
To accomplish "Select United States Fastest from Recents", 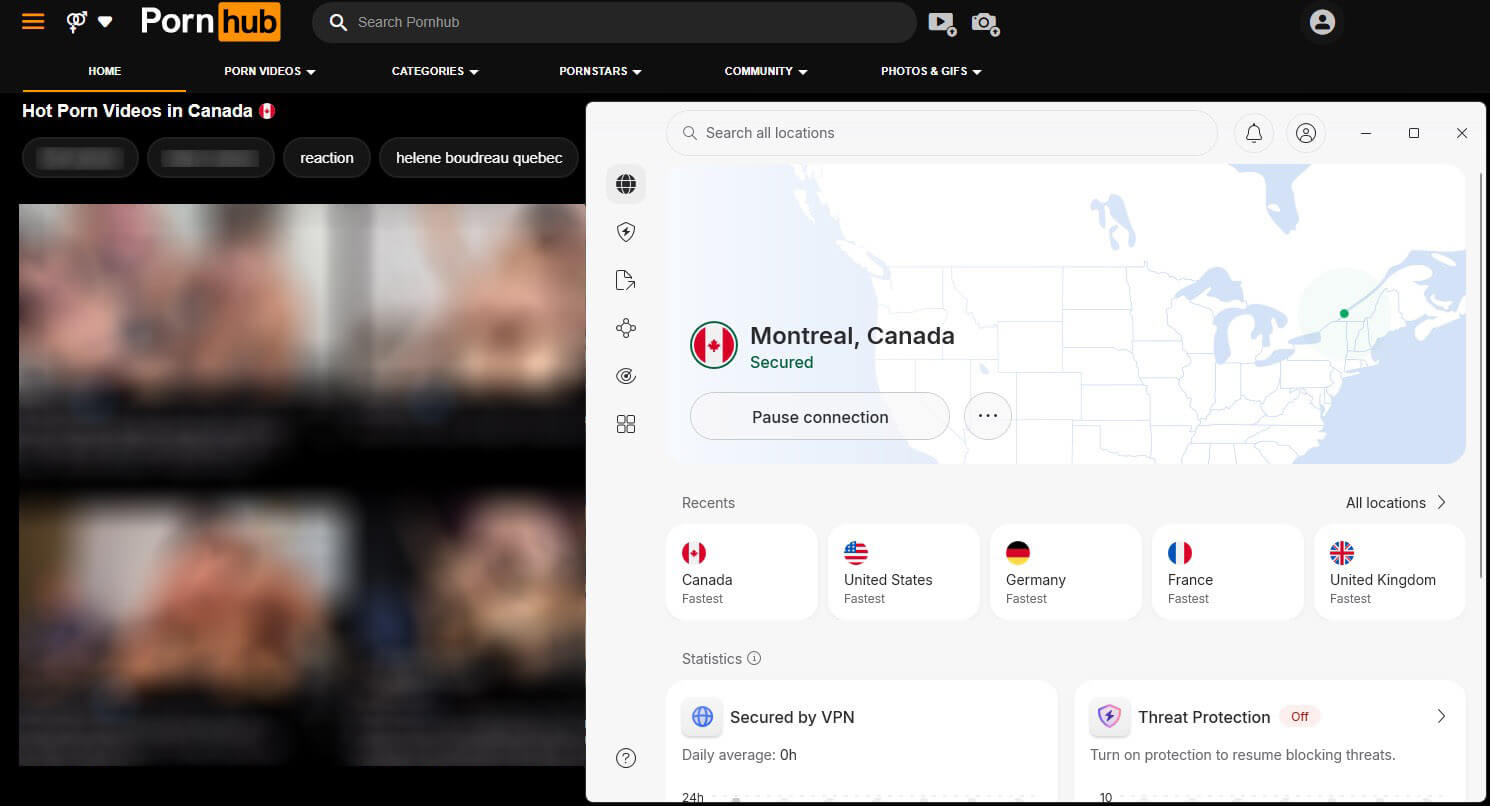I will [904, 573].
